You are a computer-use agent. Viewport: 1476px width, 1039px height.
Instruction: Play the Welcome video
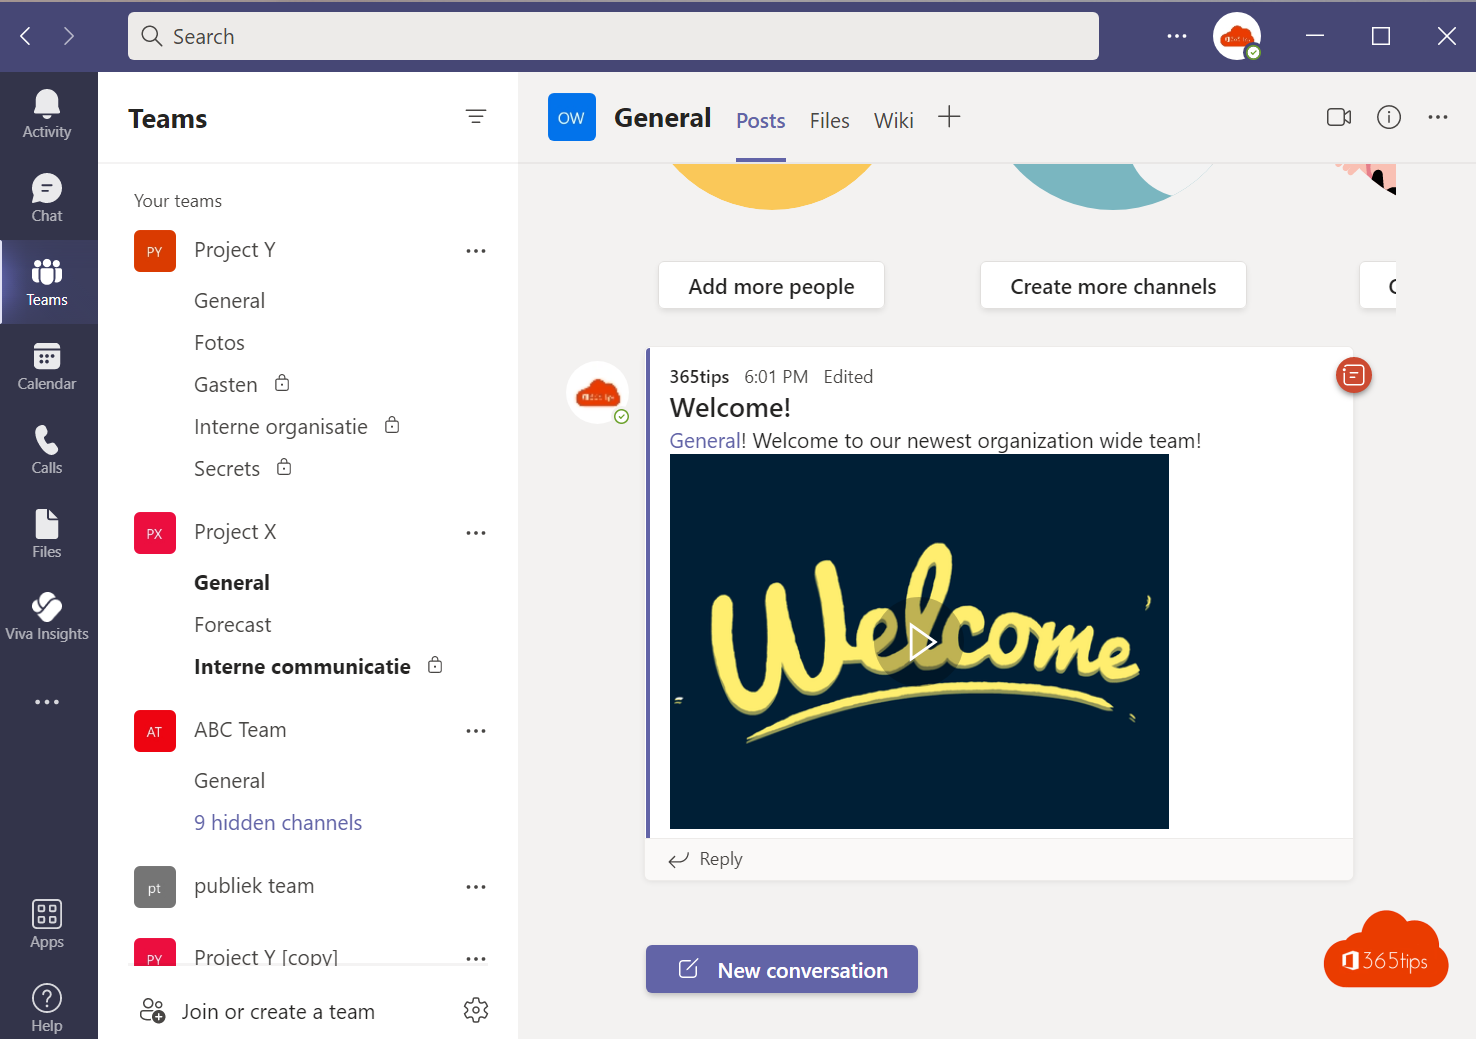click(920, 642)
